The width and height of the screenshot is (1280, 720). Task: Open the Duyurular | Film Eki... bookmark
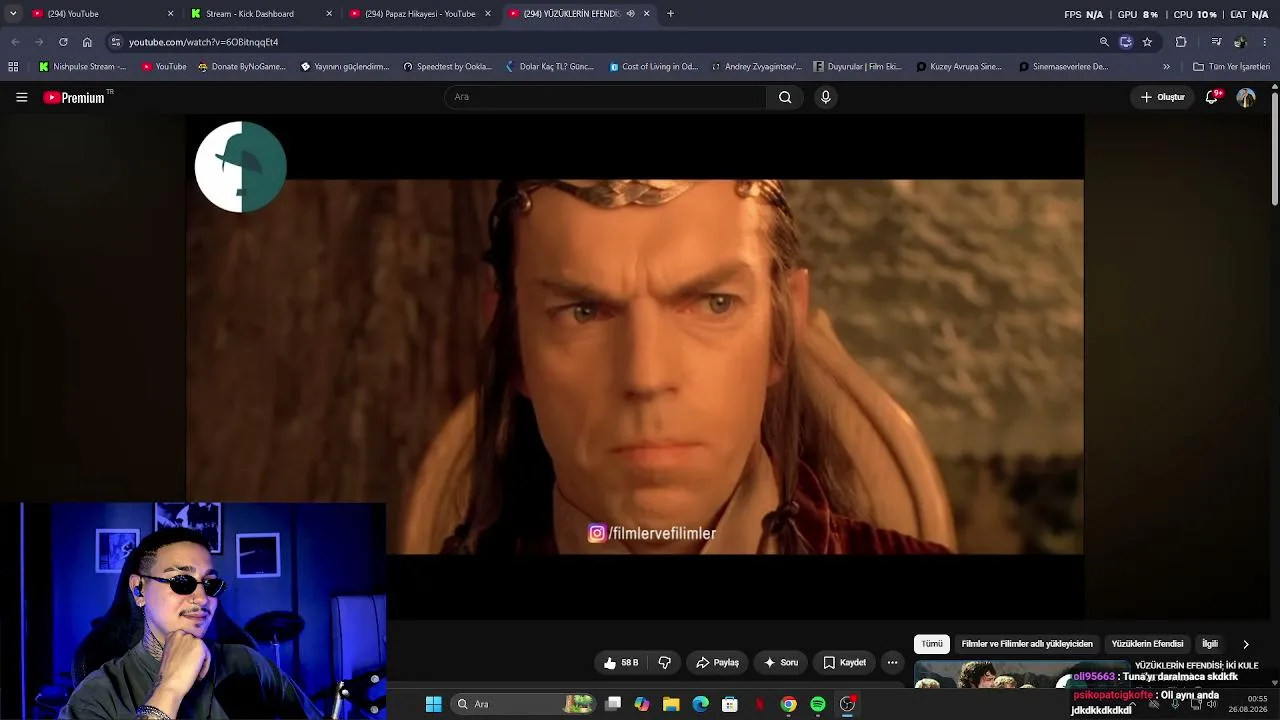[858, 67]
